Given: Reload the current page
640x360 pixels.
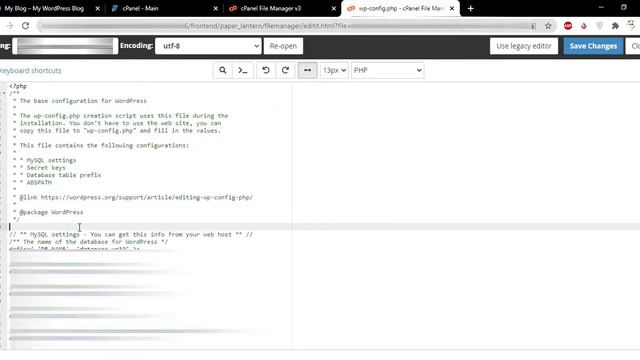Looking at the screenshot, I should pos(25,26).
